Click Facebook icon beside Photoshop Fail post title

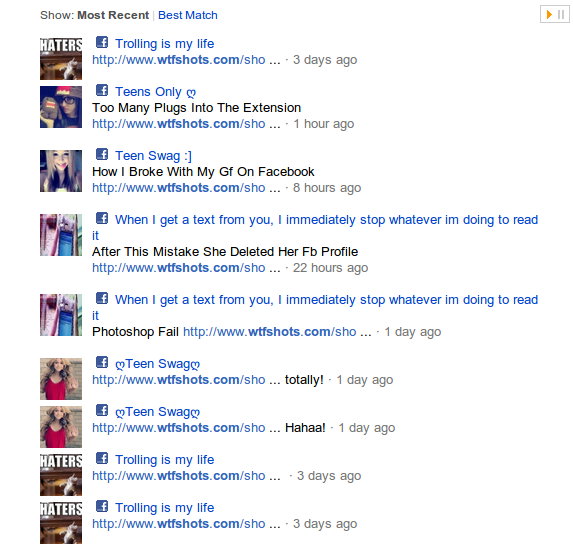tap(102, 298)
